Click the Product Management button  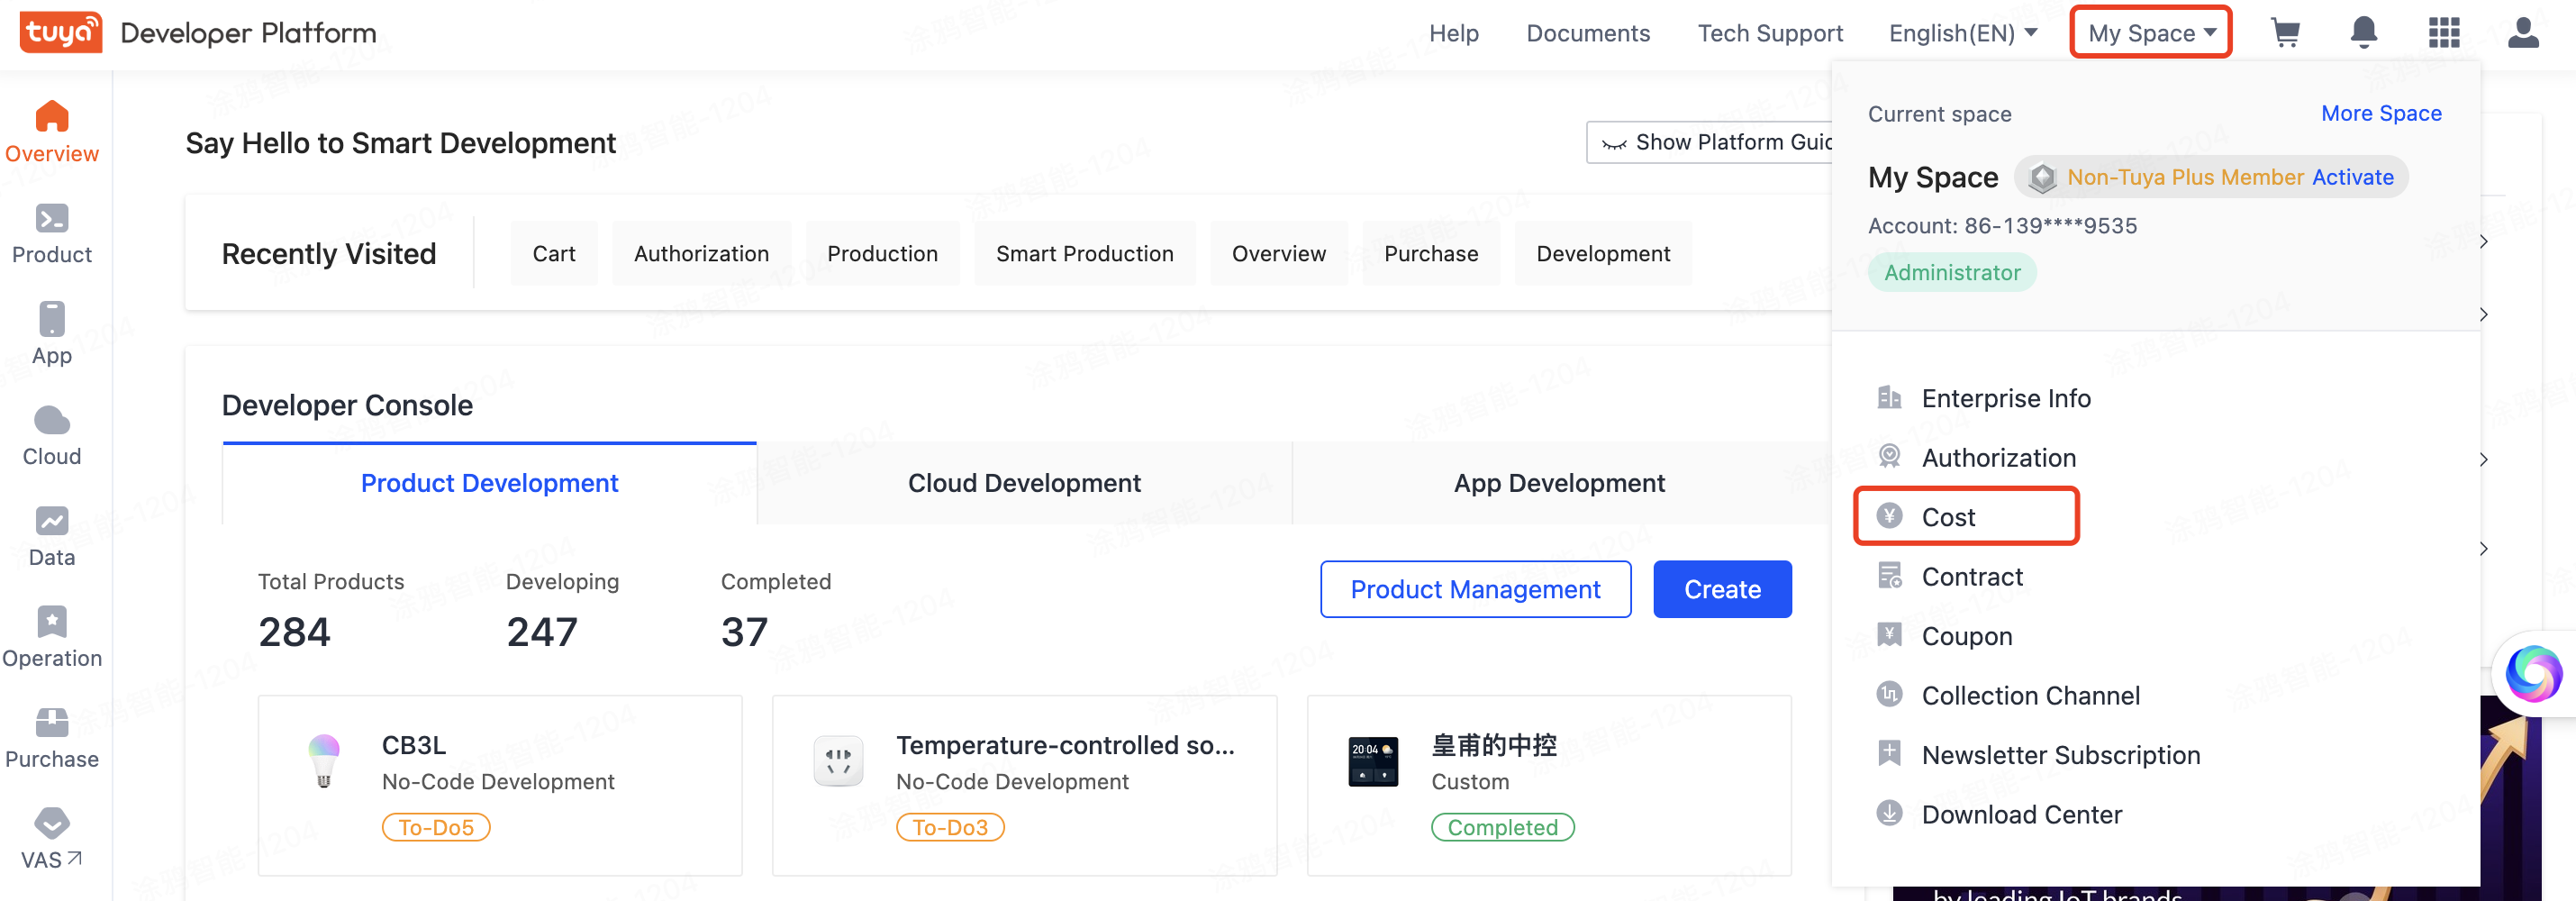pos(1475,589)
